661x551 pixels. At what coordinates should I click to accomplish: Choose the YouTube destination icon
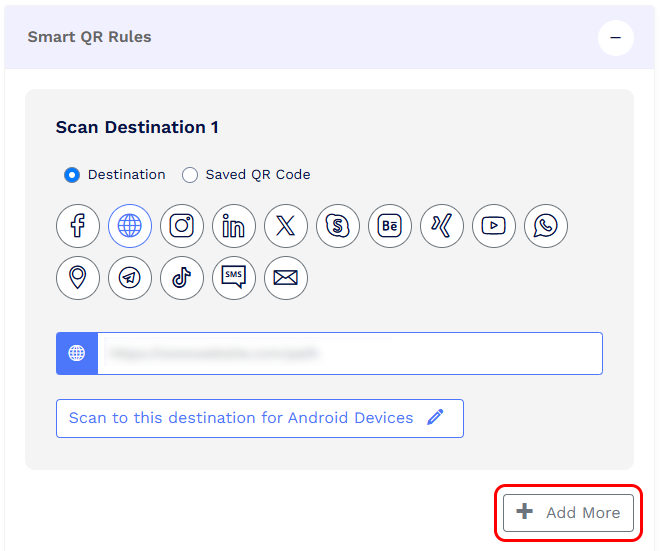tap(494, 226)
